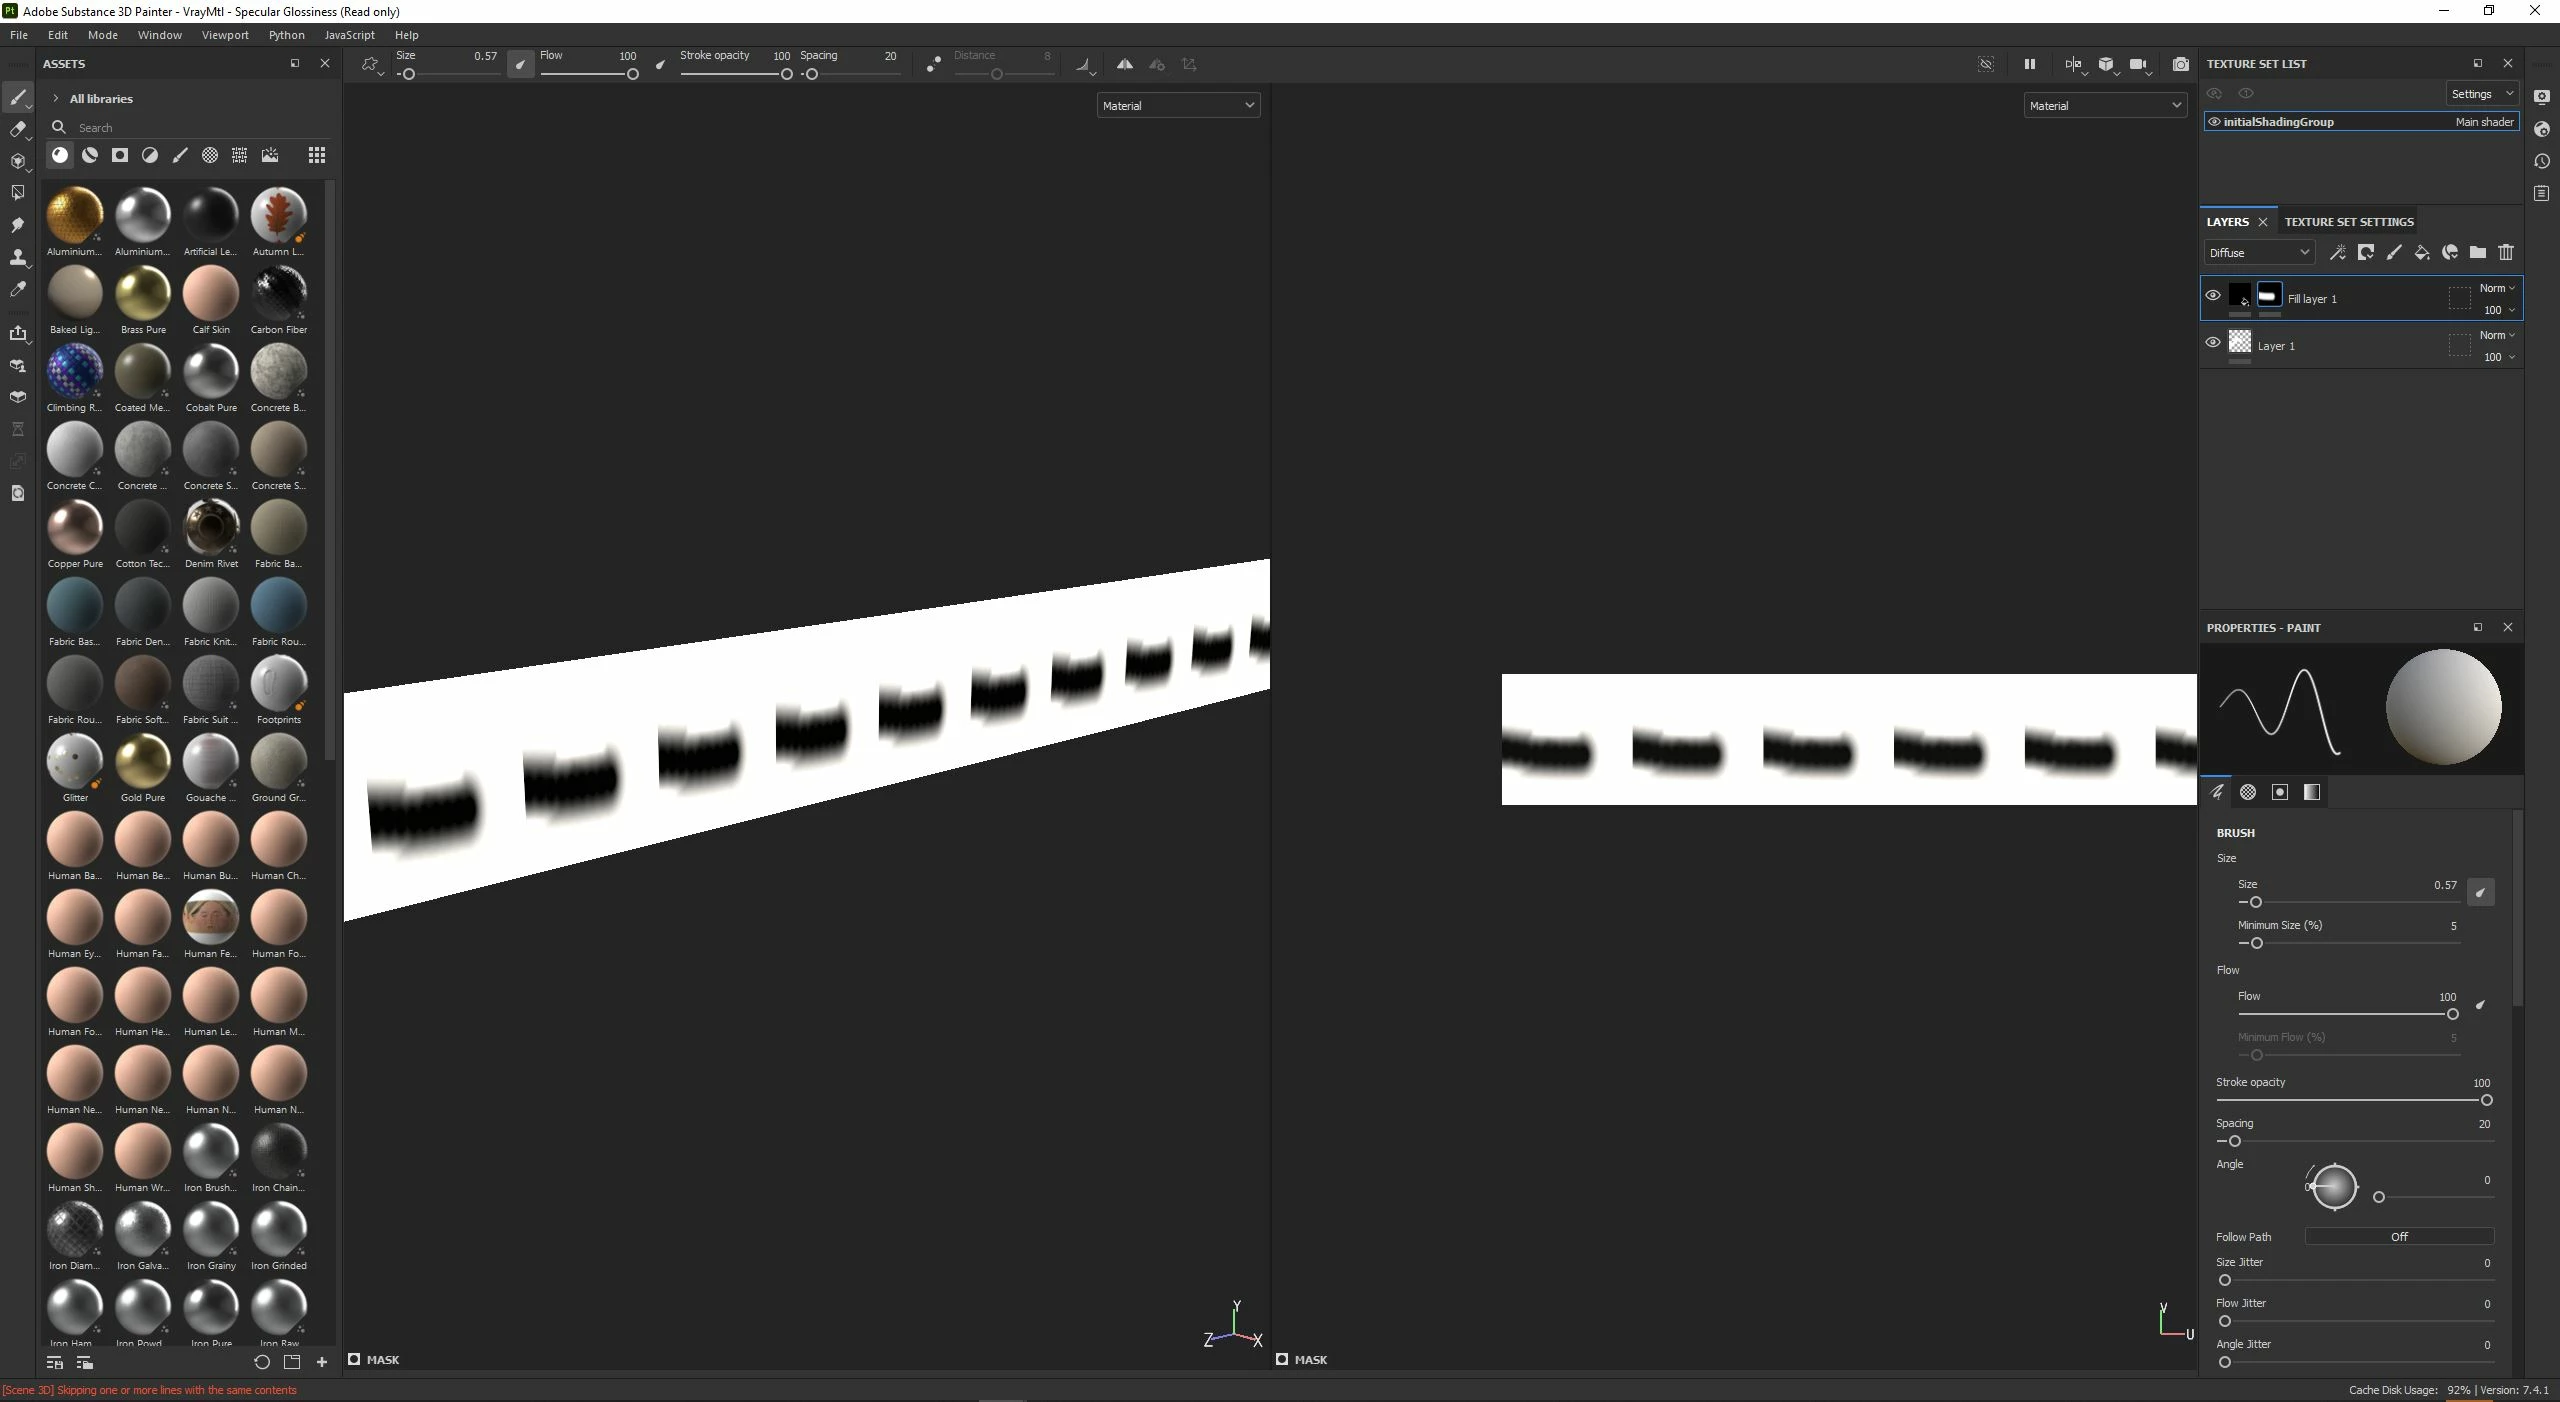Add a fill layer using bucket icon

[x=2421, y=253]
